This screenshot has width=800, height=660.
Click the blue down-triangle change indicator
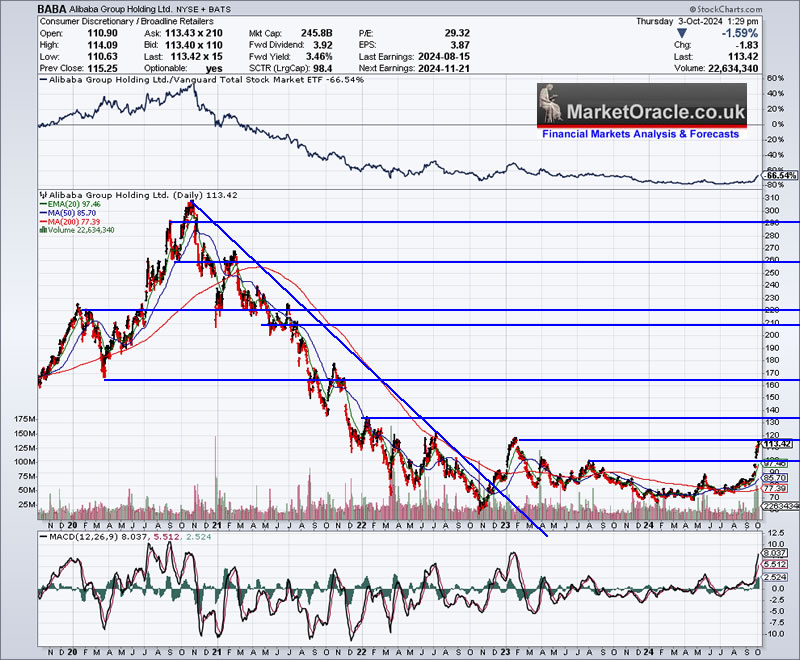point(682,33)
